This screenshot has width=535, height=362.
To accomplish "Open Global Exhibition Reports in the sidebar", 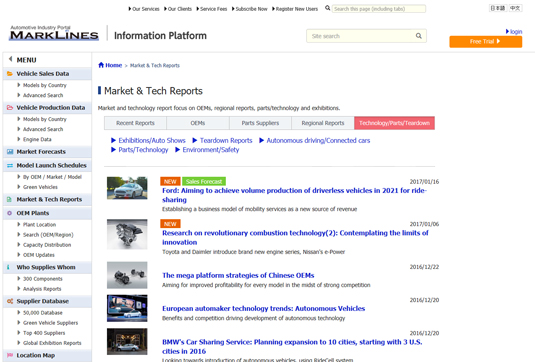I will 52,343.
